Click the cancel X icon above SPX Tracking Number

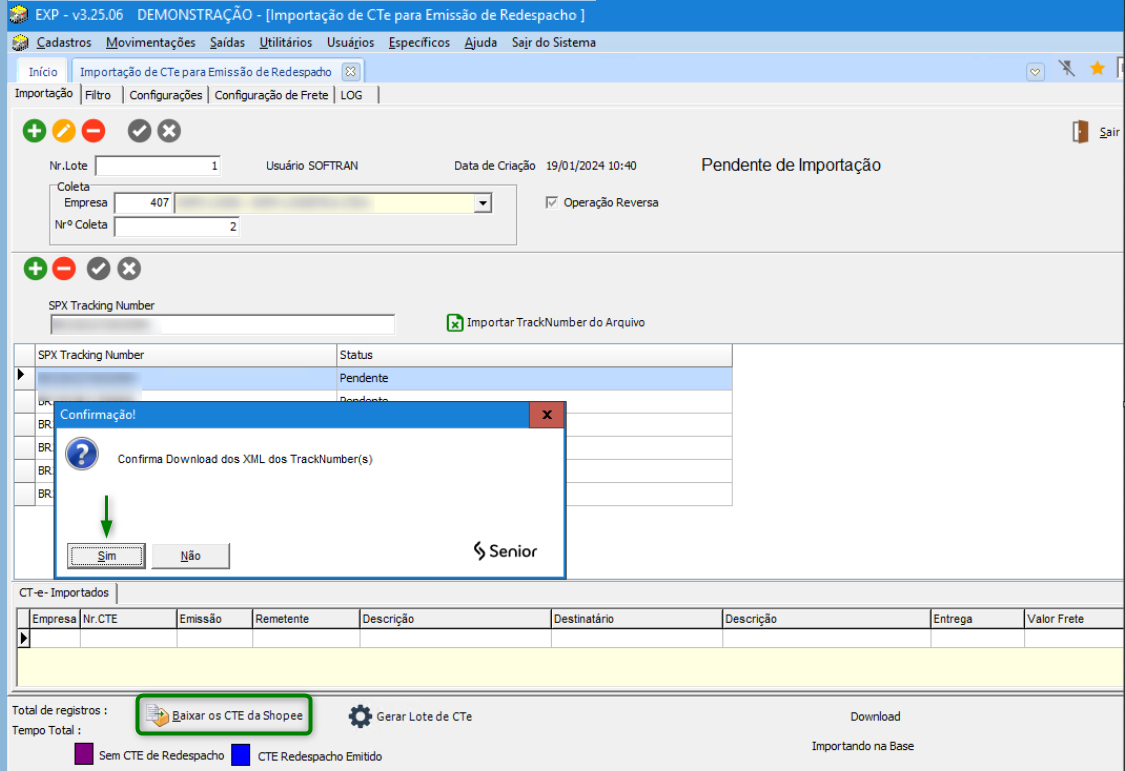[x=129, y=269]
